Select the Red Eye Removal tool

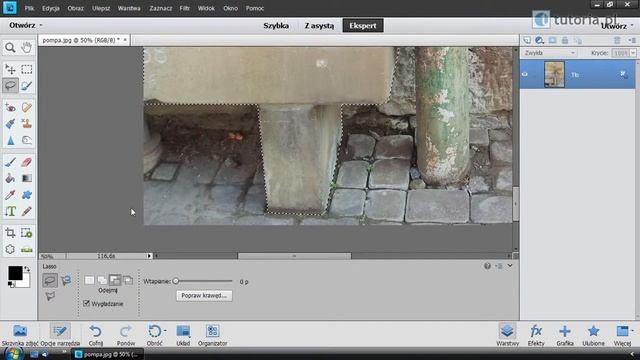click(x=10, y=108)
